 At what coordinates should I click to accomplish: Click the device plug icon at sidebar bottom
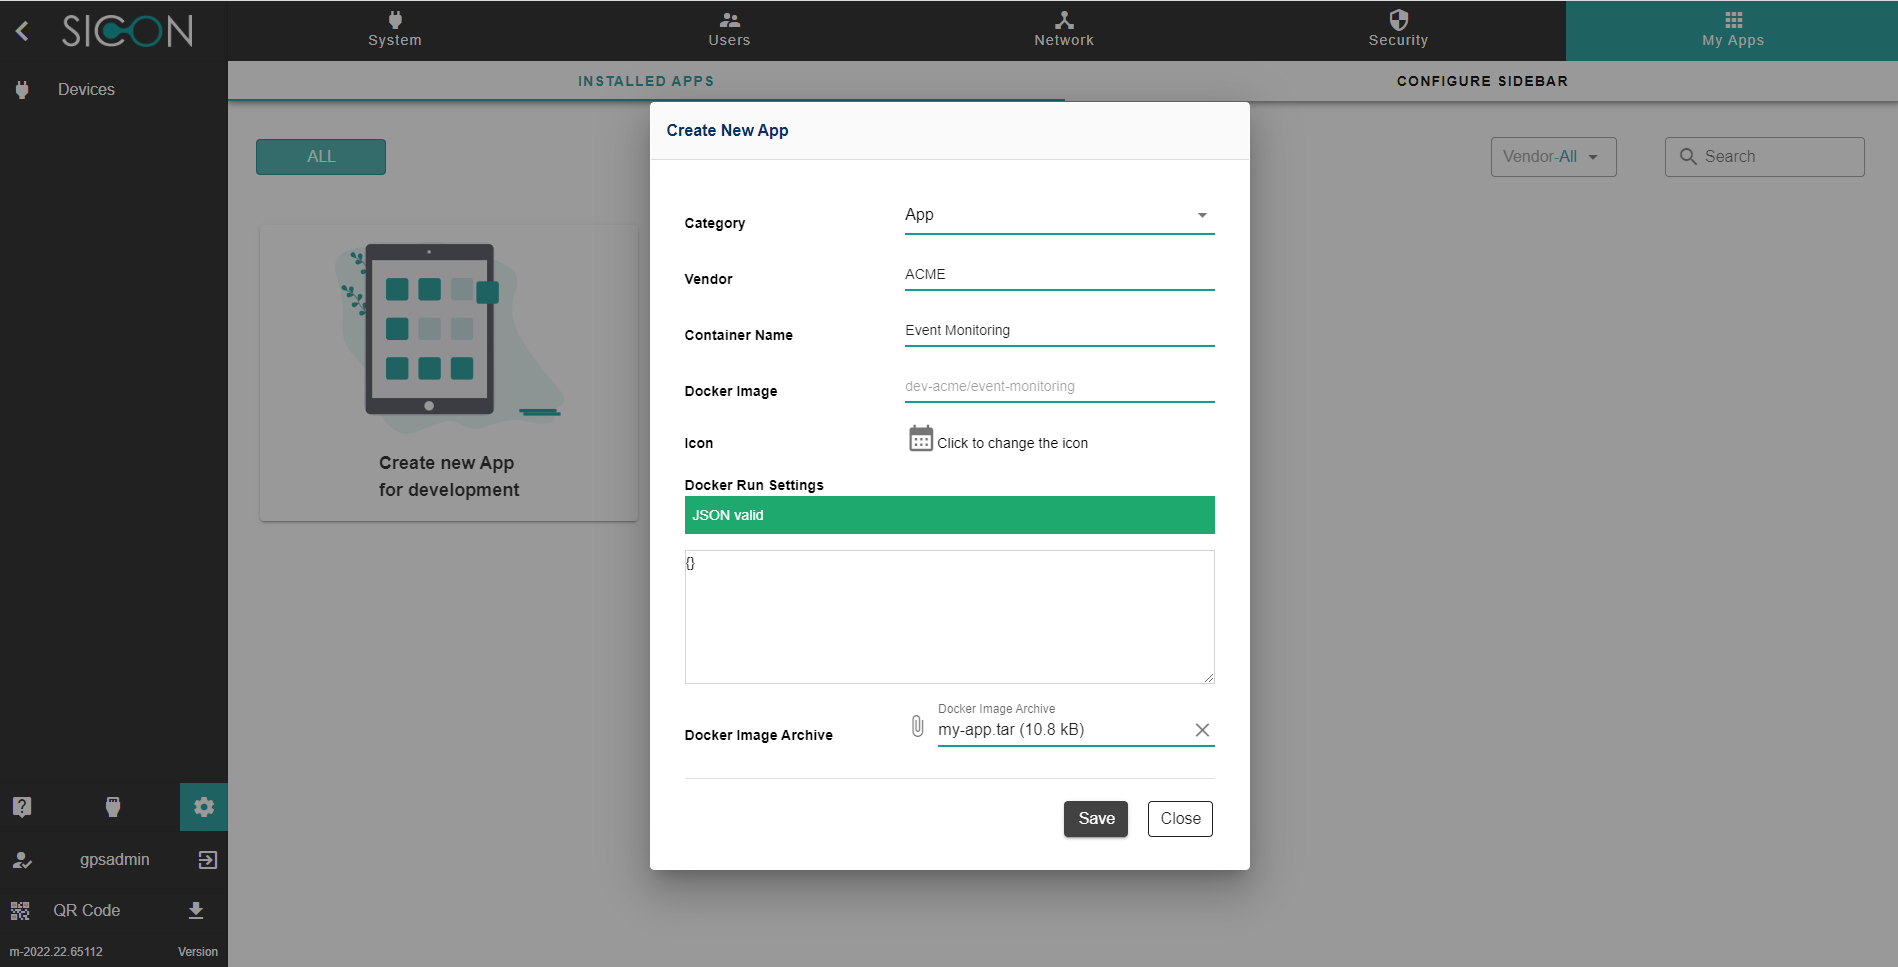pos(113,807)
